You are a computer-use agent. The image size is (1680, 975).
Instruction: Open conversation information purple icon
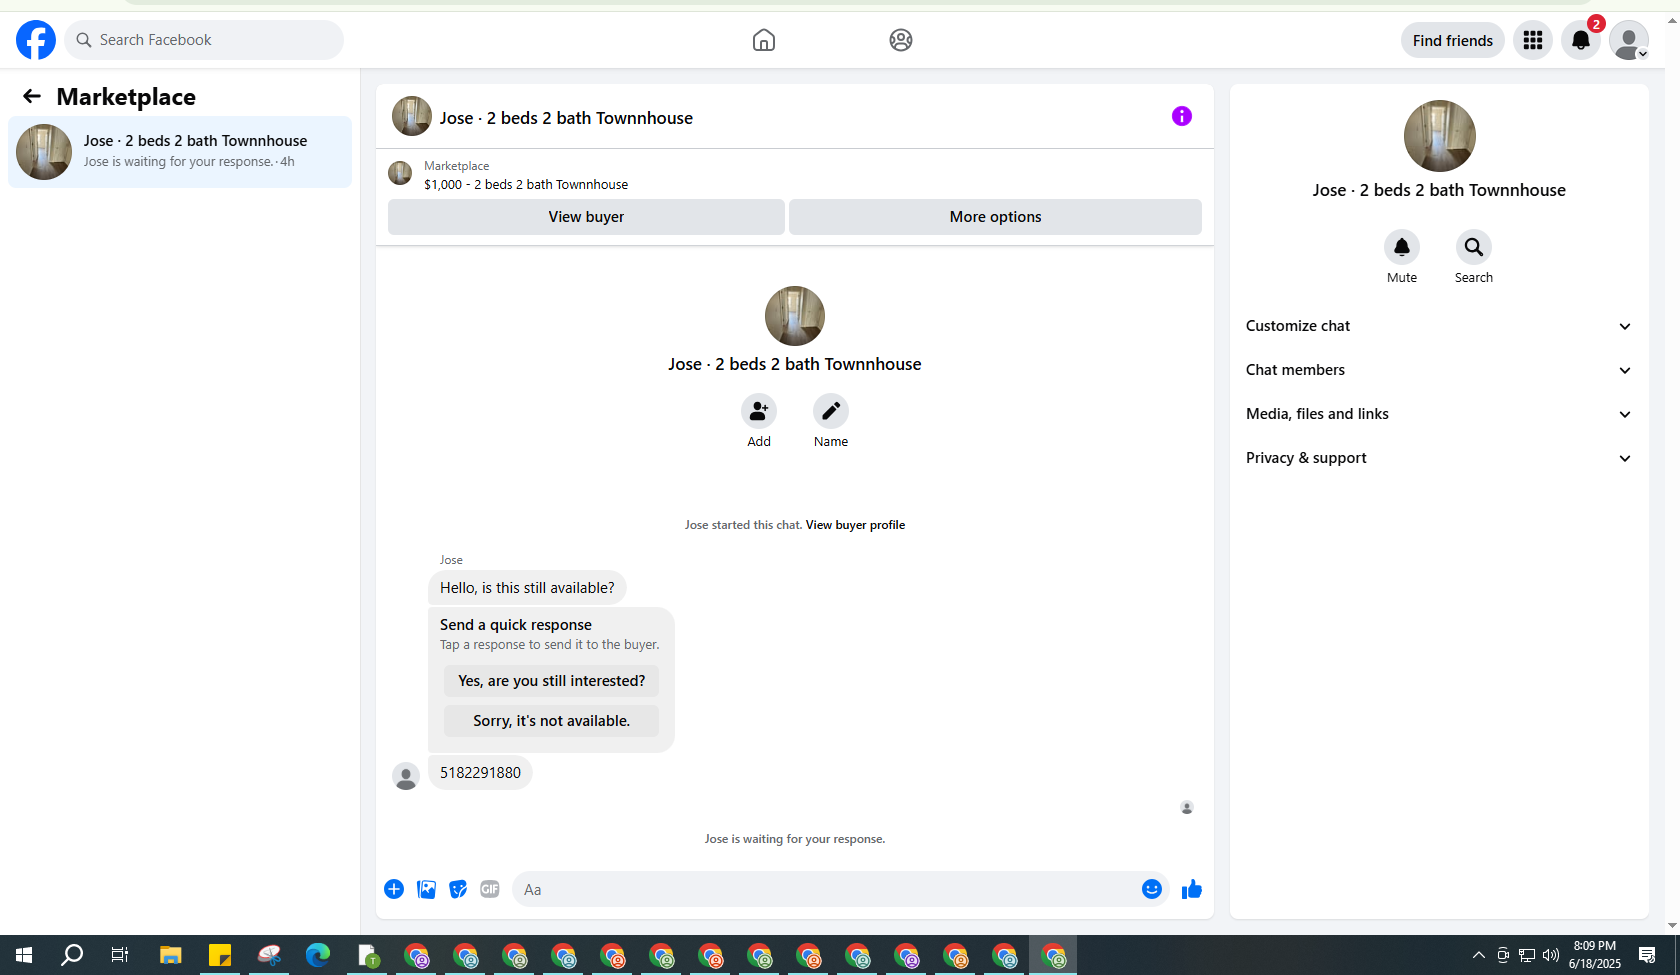point(1182,116)
